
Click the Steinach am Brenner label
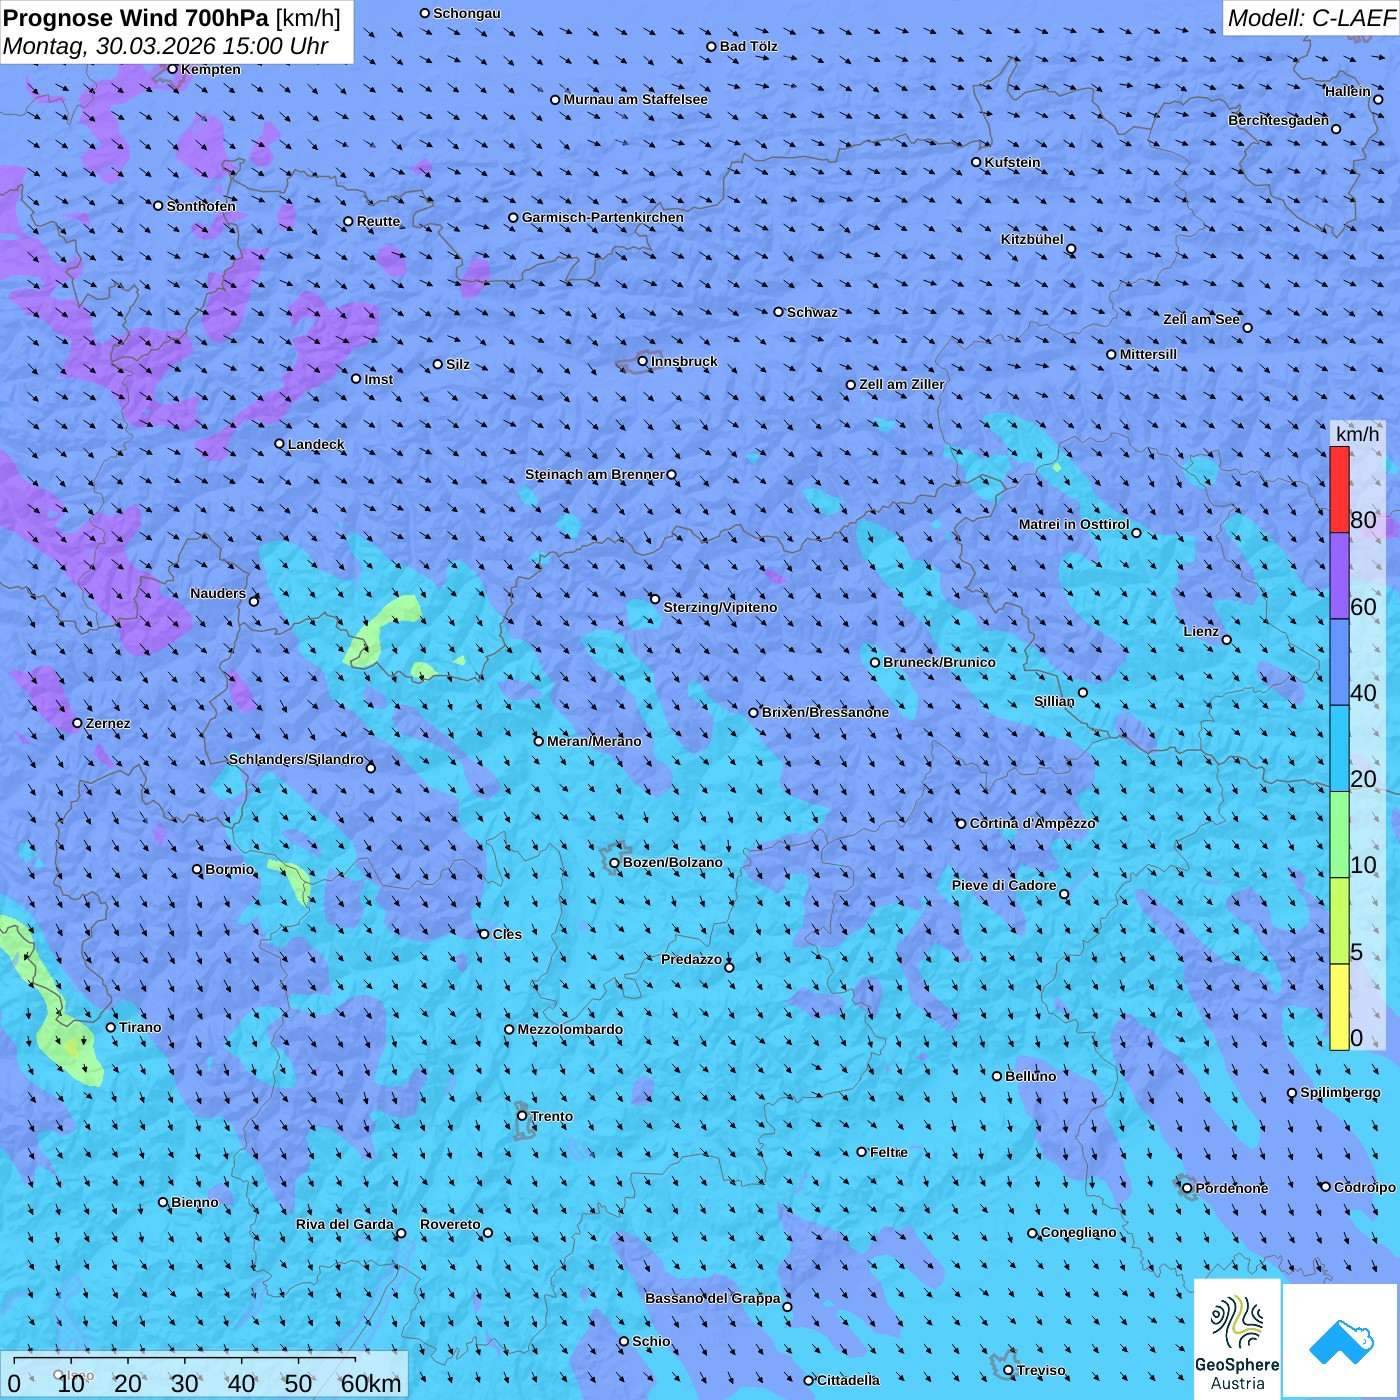pos(595,474)
